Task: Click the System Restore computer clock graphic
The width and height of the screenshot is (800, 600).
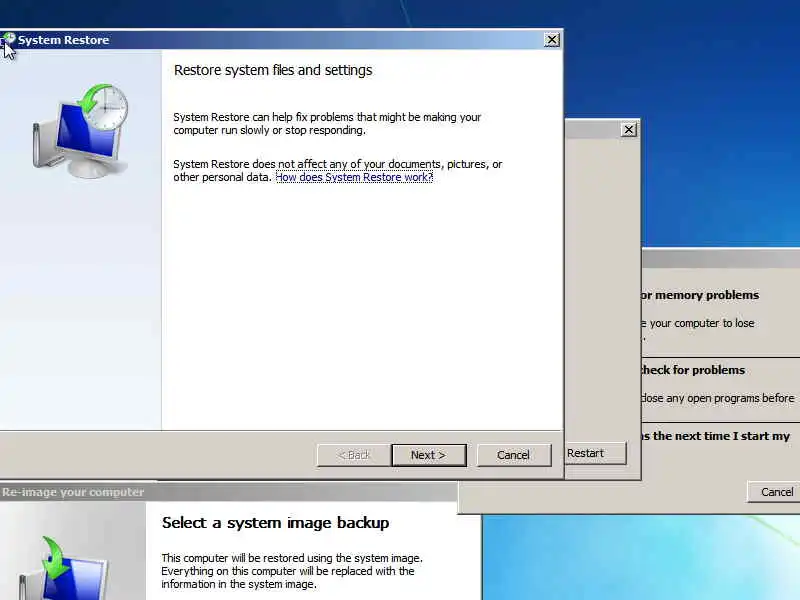Action: (81, 131)
